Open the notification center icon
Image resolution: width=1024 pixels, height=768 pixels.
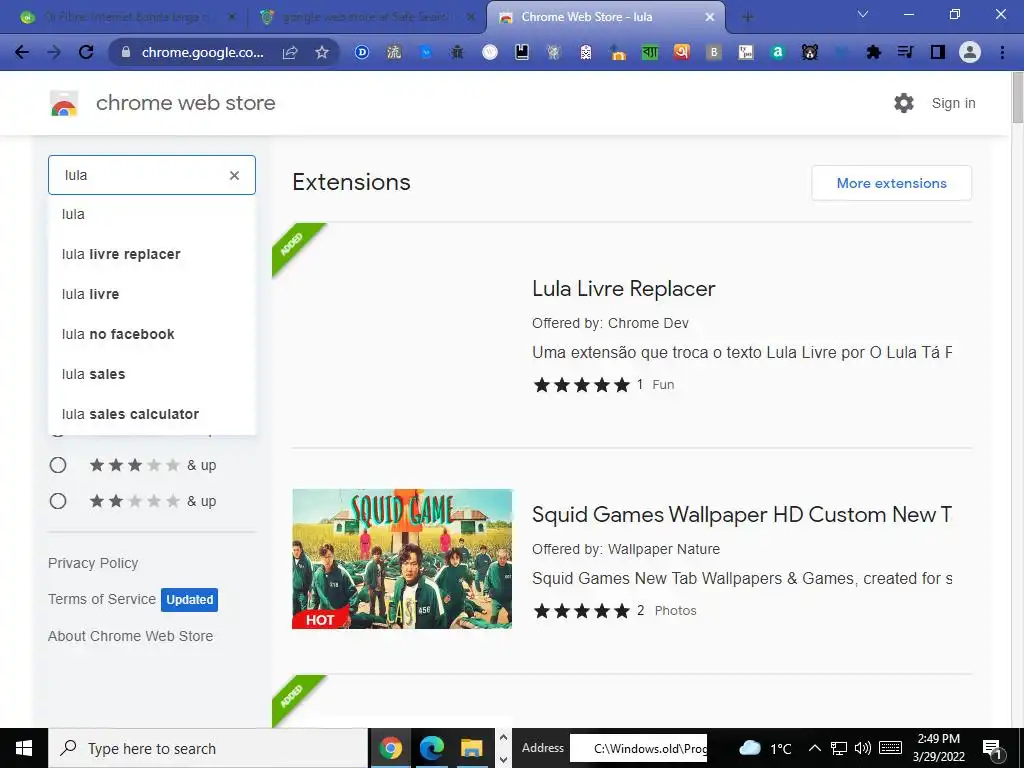[x=993, y=748]
